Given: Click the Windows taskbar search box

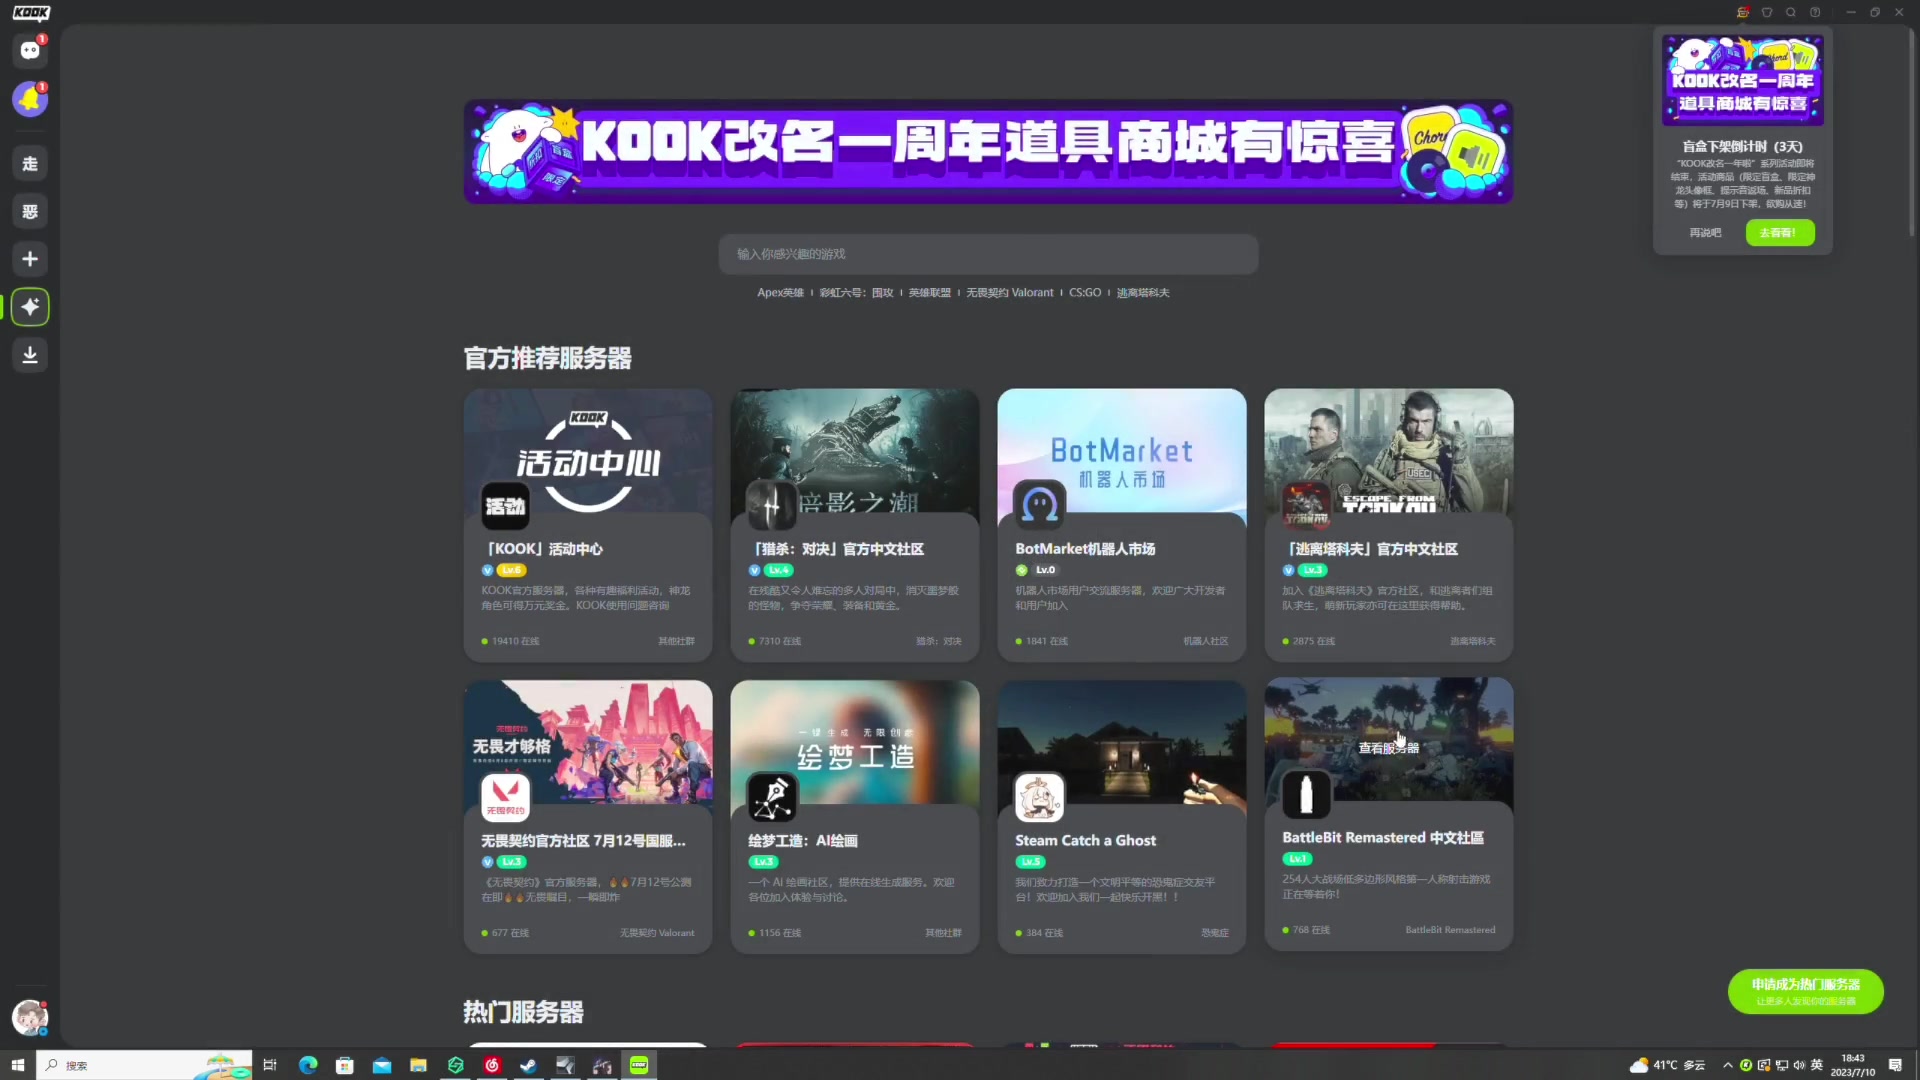Looking at the screenshot, I should tap(144, 1065).
